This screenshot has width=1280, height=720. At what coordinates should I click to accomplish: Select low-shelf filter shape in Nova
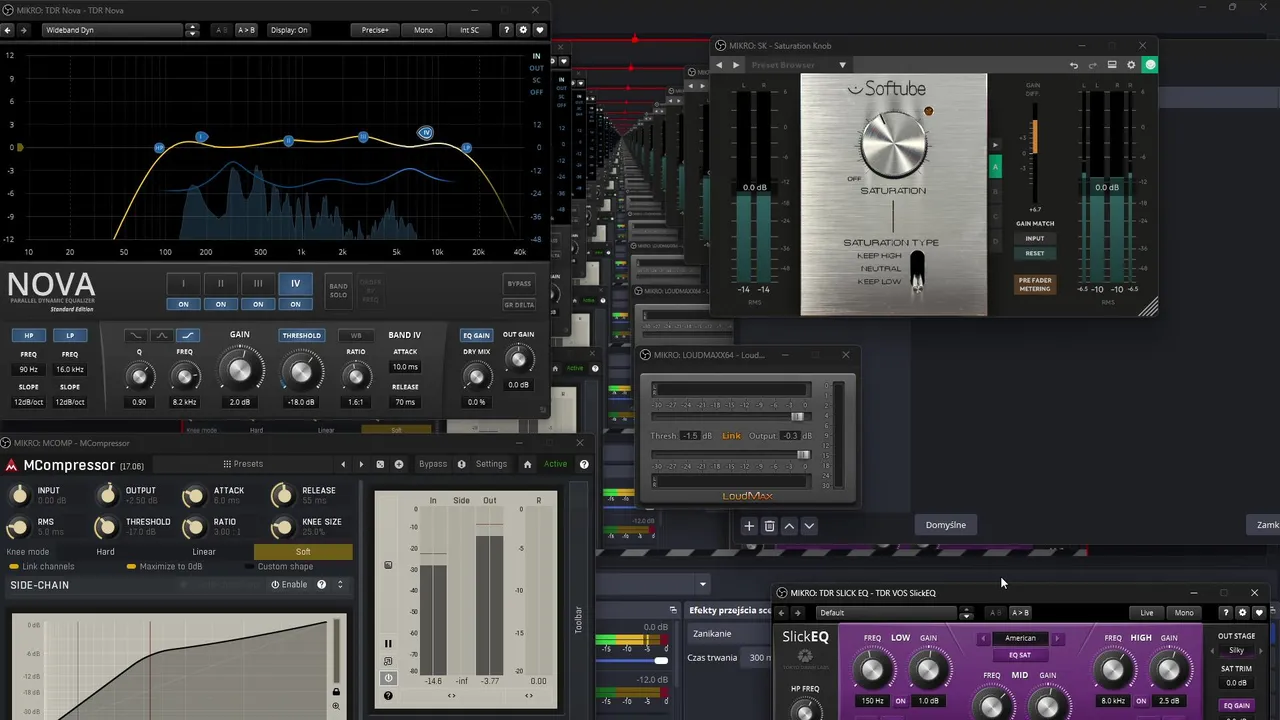coord(136,335)
